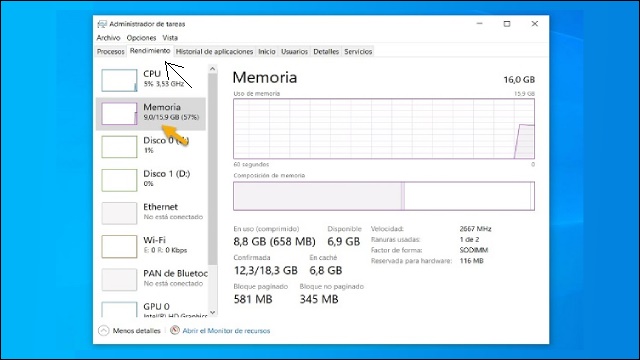Click the Disco 1 (D:) label

pos(167,173)
